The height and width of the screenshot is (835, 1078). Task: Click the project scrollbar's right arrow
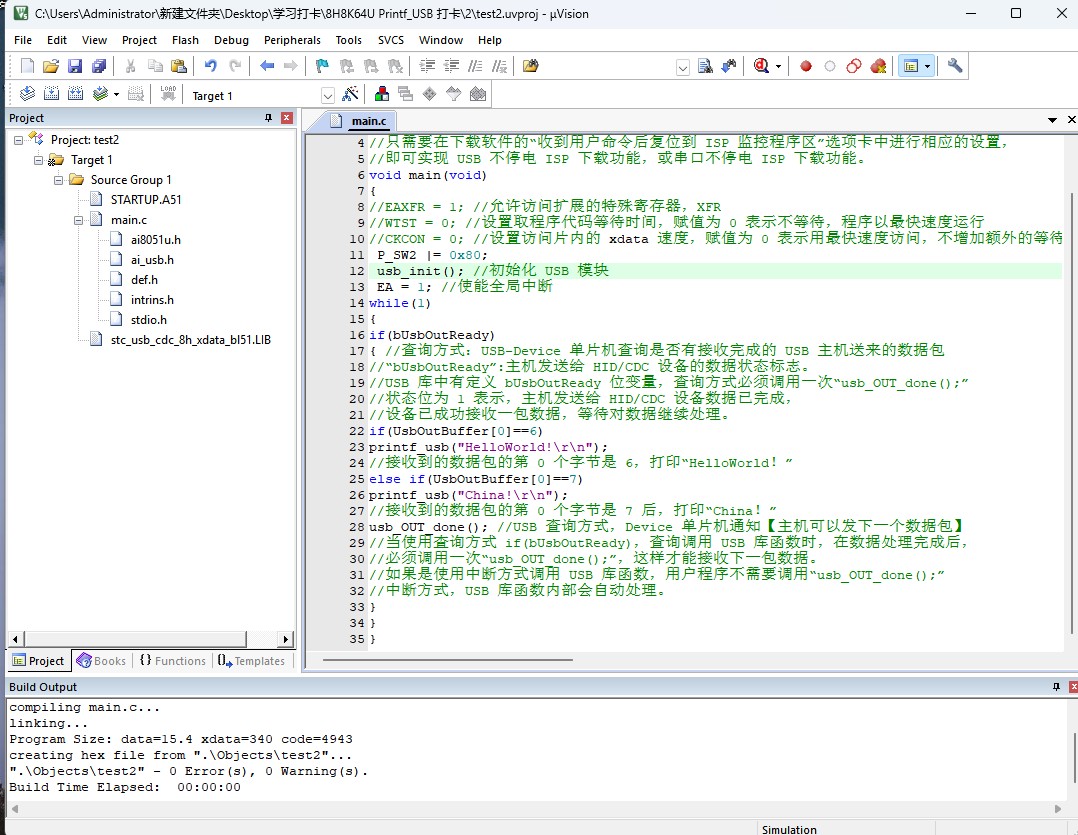point(286,639)
